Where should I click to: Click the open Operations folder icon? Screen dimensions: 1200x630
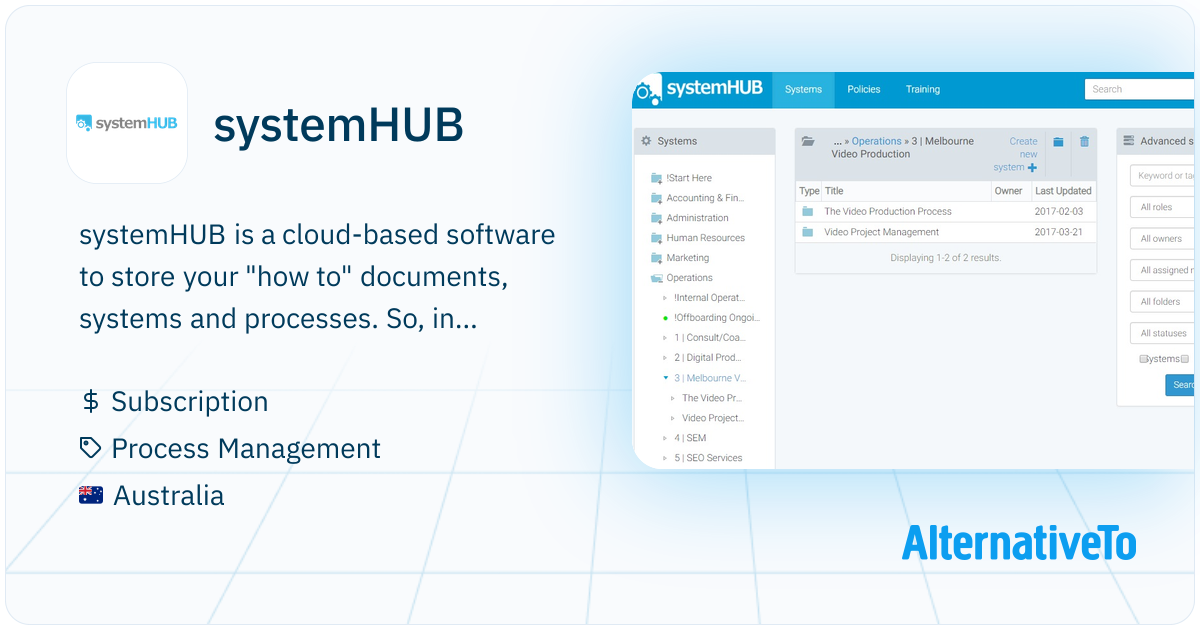[656, 278]
